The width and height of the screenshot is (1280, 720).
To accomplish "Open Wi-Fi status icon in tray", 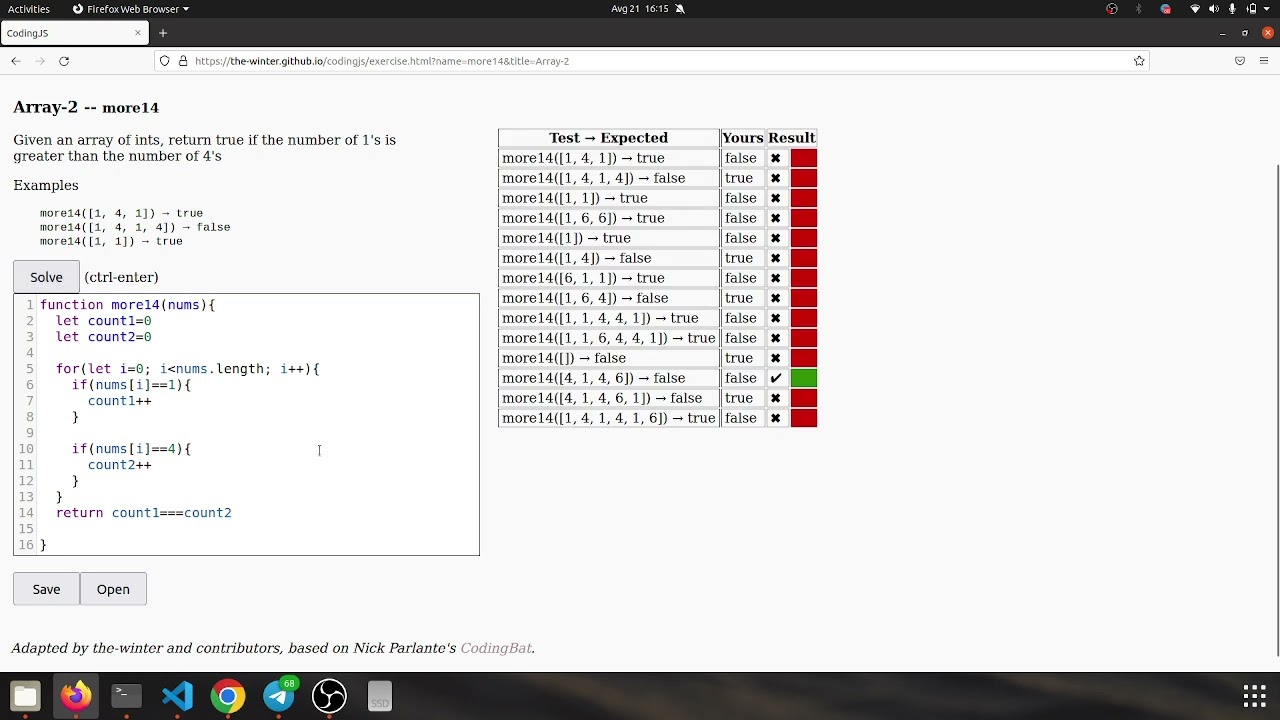I will click(x=1194, y=9).
